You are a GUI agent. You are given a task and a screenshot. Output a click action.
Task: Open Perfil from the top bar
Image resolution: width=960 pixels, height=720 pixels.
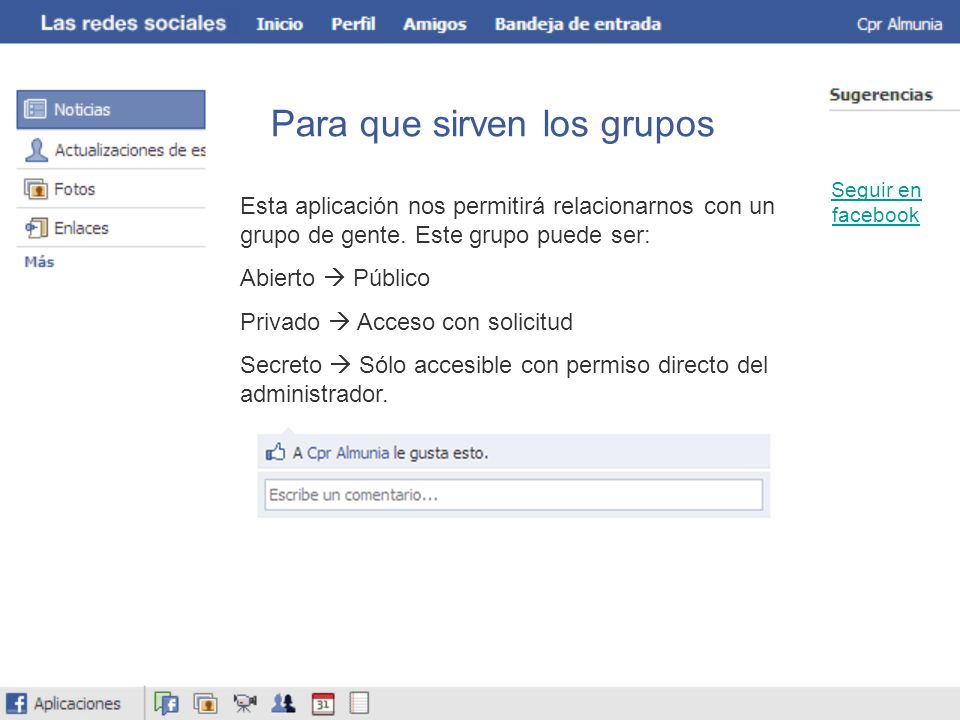pyautogui.click(x=353, y=24)
